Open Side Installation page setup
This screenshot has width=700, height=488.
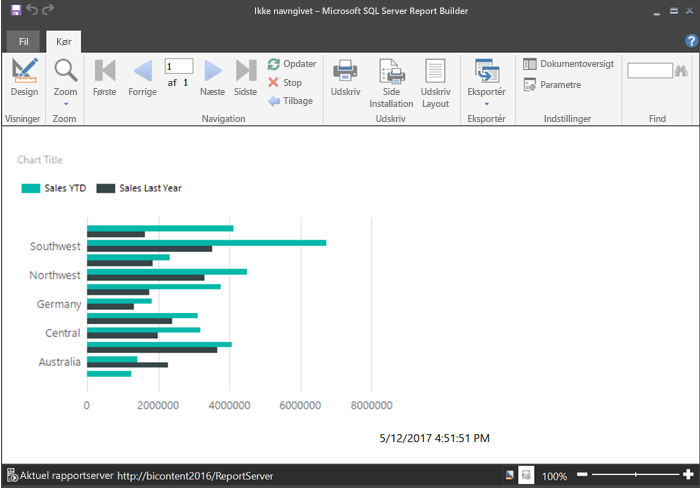(391, 83)
